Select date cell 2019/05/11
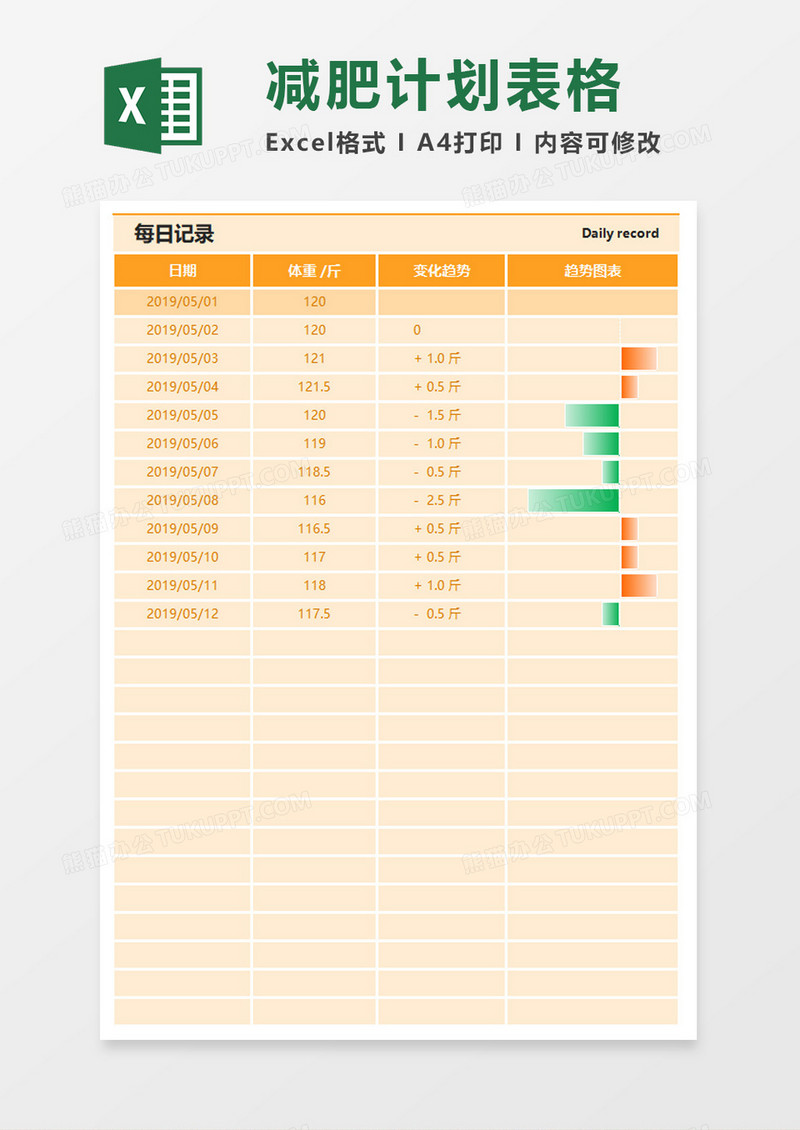Viewport: 800px width, 1130px height. [x=182, y=585]
